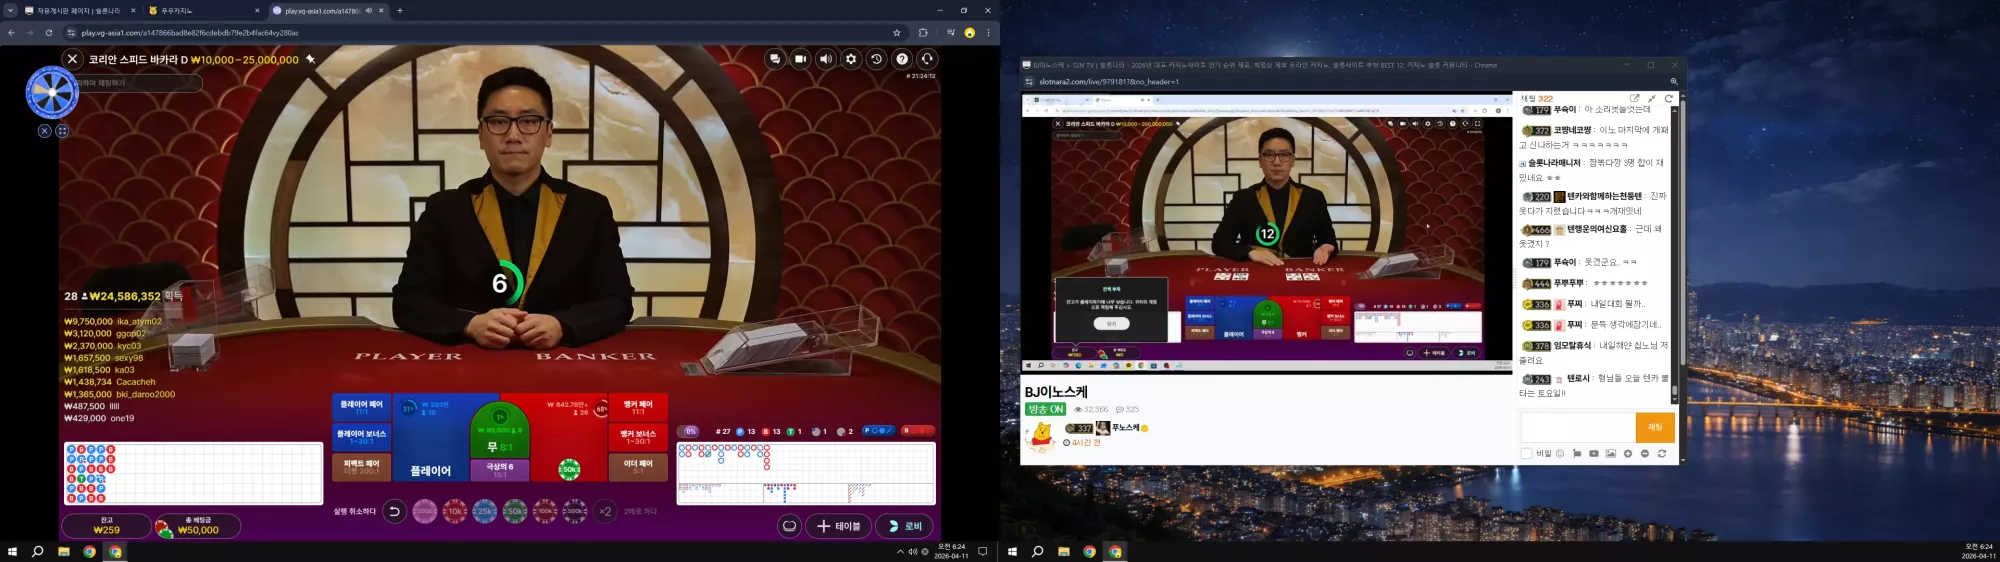Image resolution: width=2000 pixels, height=562 pixels.
Task: Select the 10k chip
Action: click(455, 511)
